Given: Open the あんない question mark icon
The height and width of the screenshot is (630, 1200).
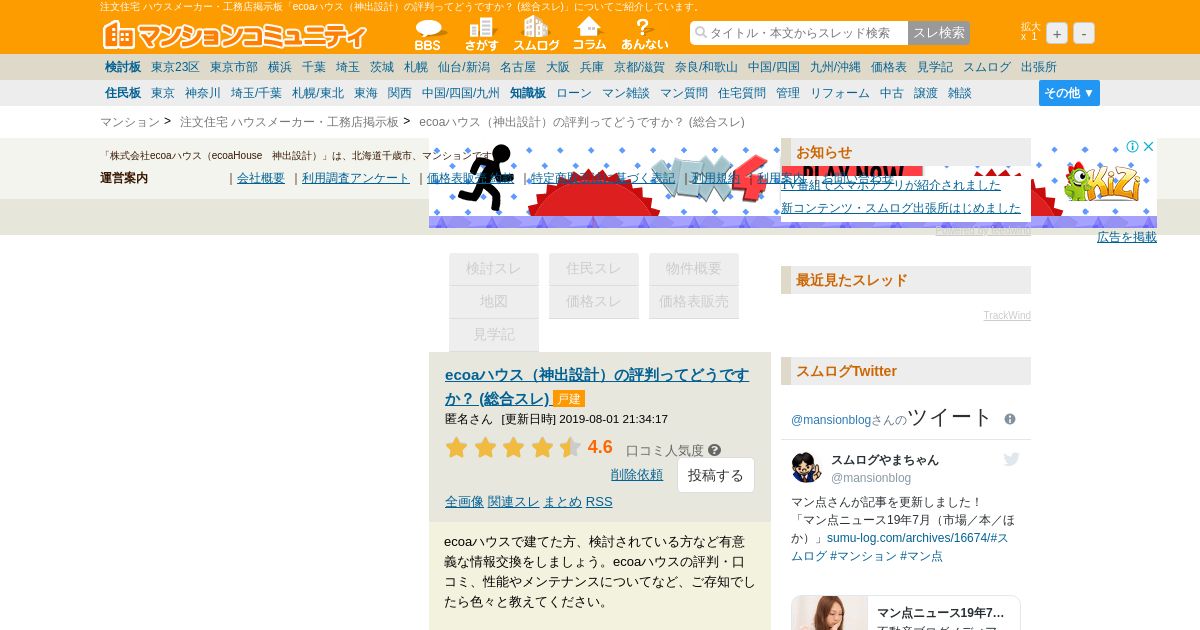Looking at the screenshot, I should coord(644,35).
